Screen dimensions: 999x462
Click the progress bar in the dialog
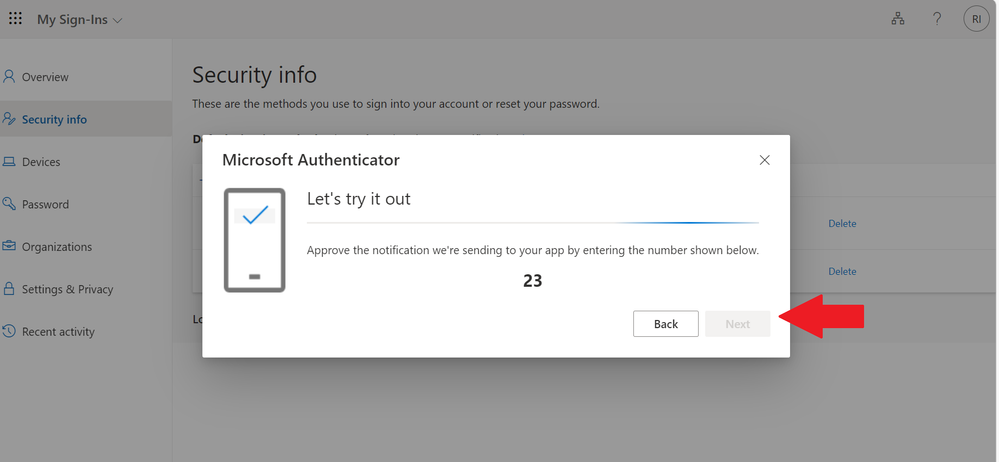(x=532, y=222)
